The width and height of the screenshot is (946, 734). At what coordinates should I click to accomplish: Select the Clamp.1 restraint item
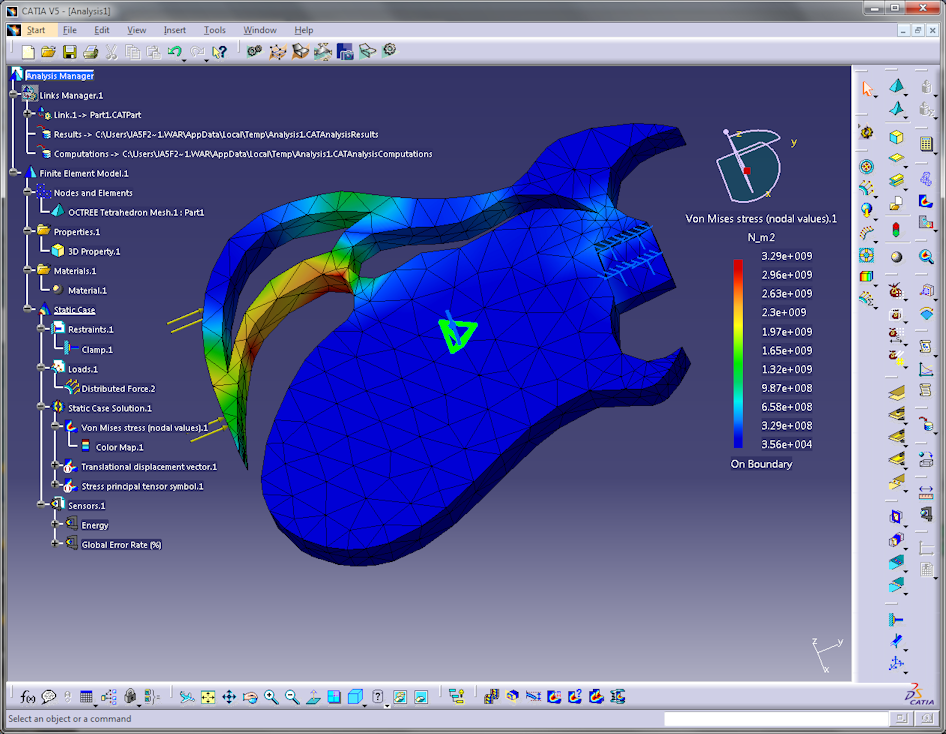pyautogui.click(x=96, y=349)
